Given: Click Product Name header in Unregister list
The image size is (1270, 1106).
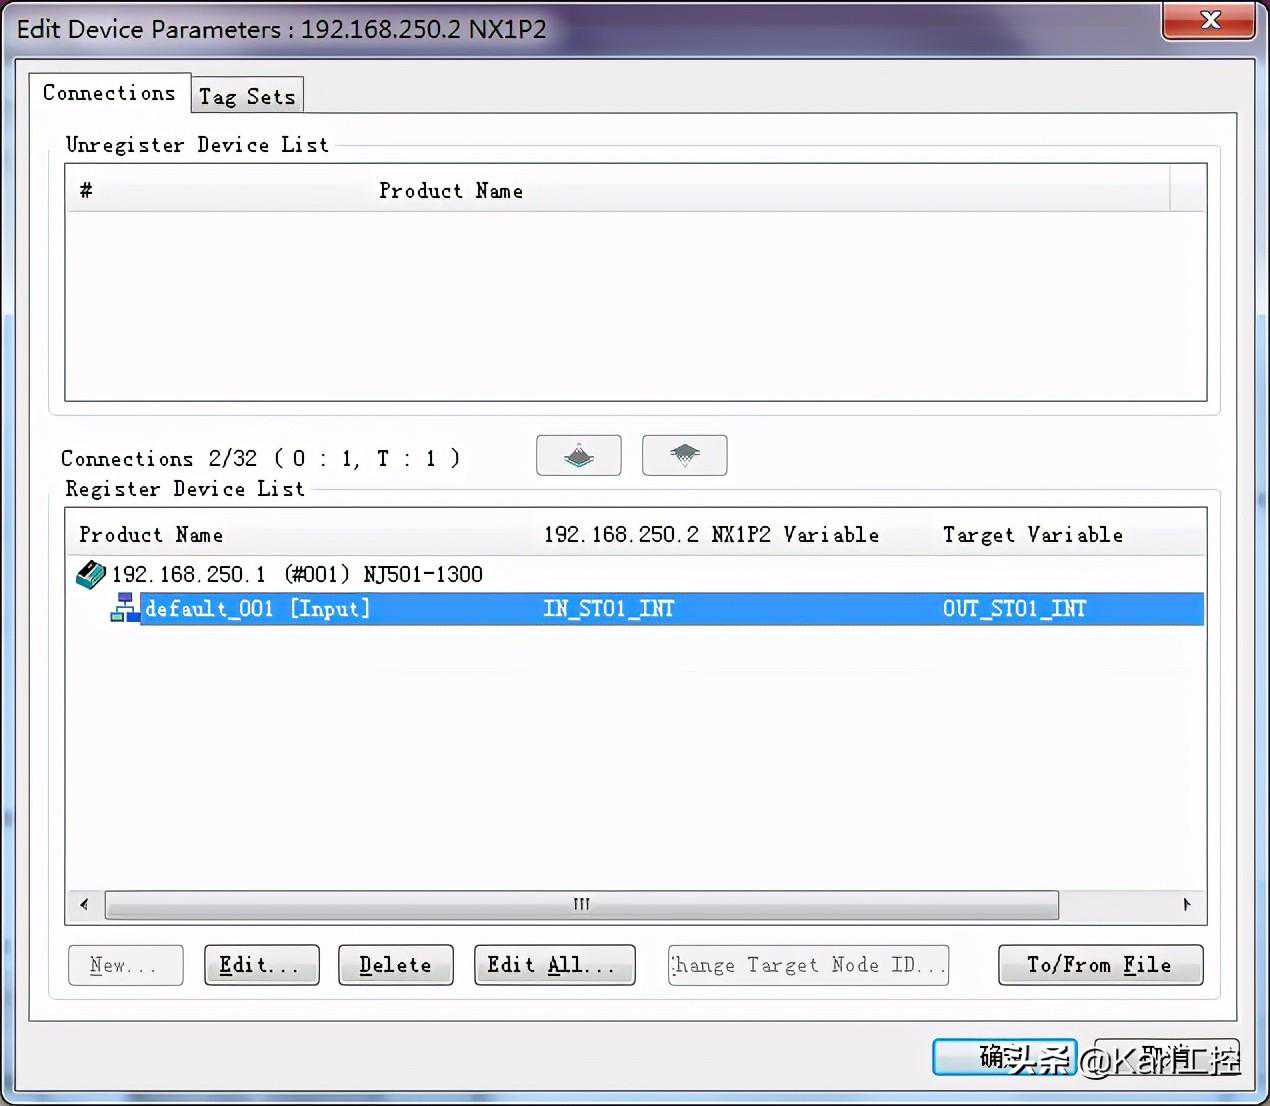Looking at the screenshot, I should pyautogui.click(x=450, y=190).
